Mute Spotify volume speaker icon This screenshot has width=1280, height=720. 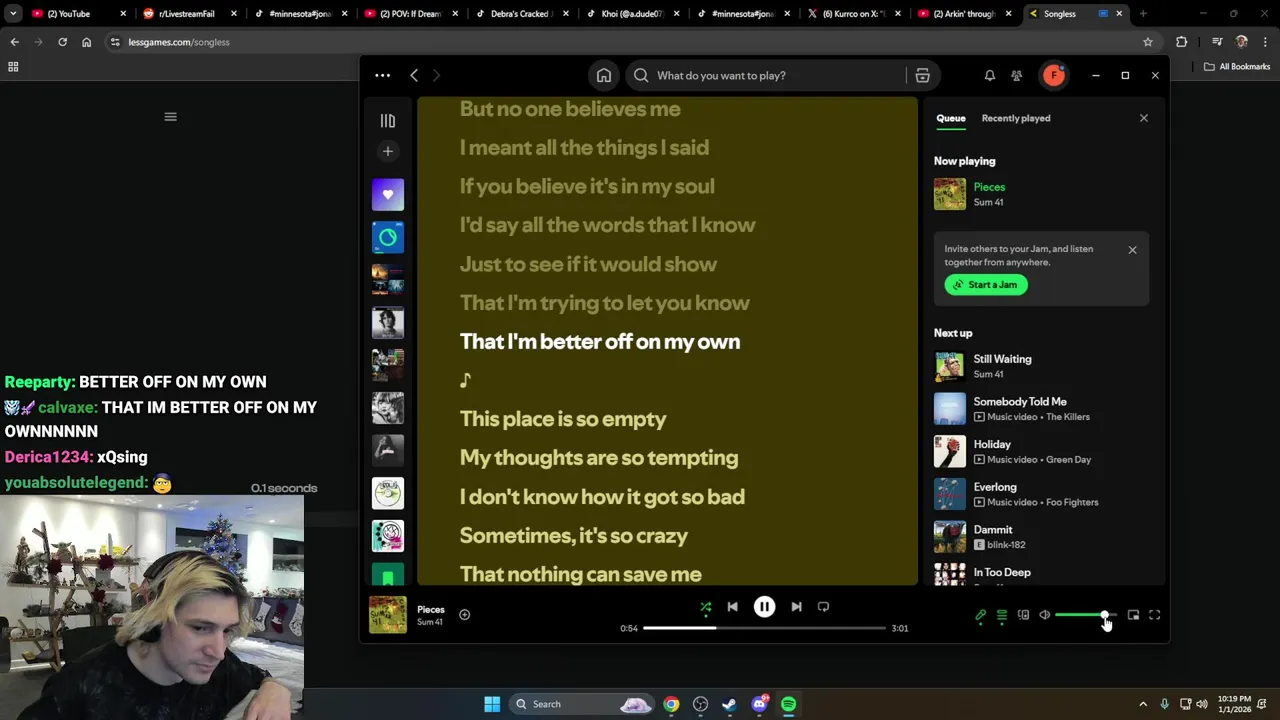[1044, 615]
